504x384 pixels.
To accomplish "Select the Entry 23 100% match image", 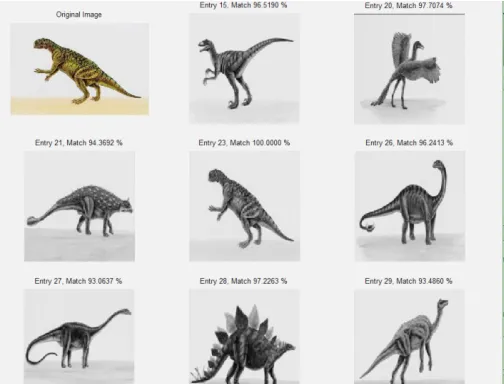I will click(245, 206).
